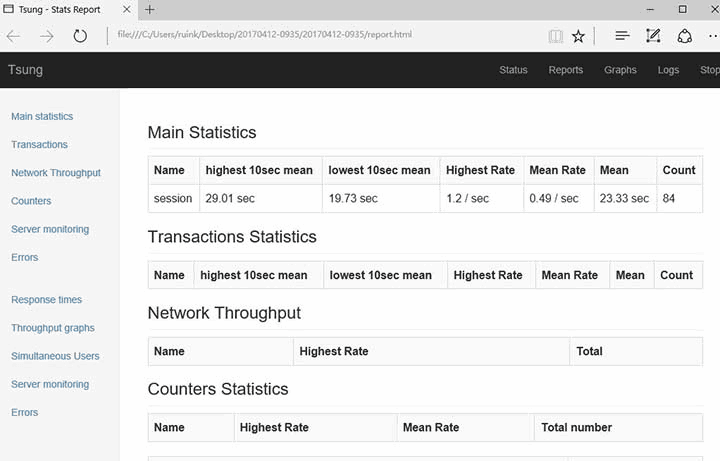Click the browser forward arrow
The height and width of the screenshot is (461, 720).
47,36
